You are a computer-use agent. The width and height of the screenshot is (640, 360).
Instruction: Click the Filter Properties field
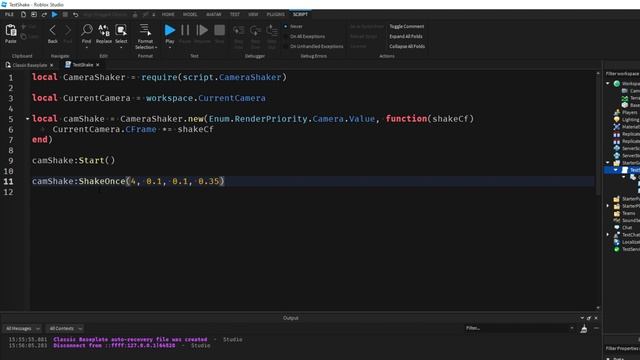pos(622,349)
